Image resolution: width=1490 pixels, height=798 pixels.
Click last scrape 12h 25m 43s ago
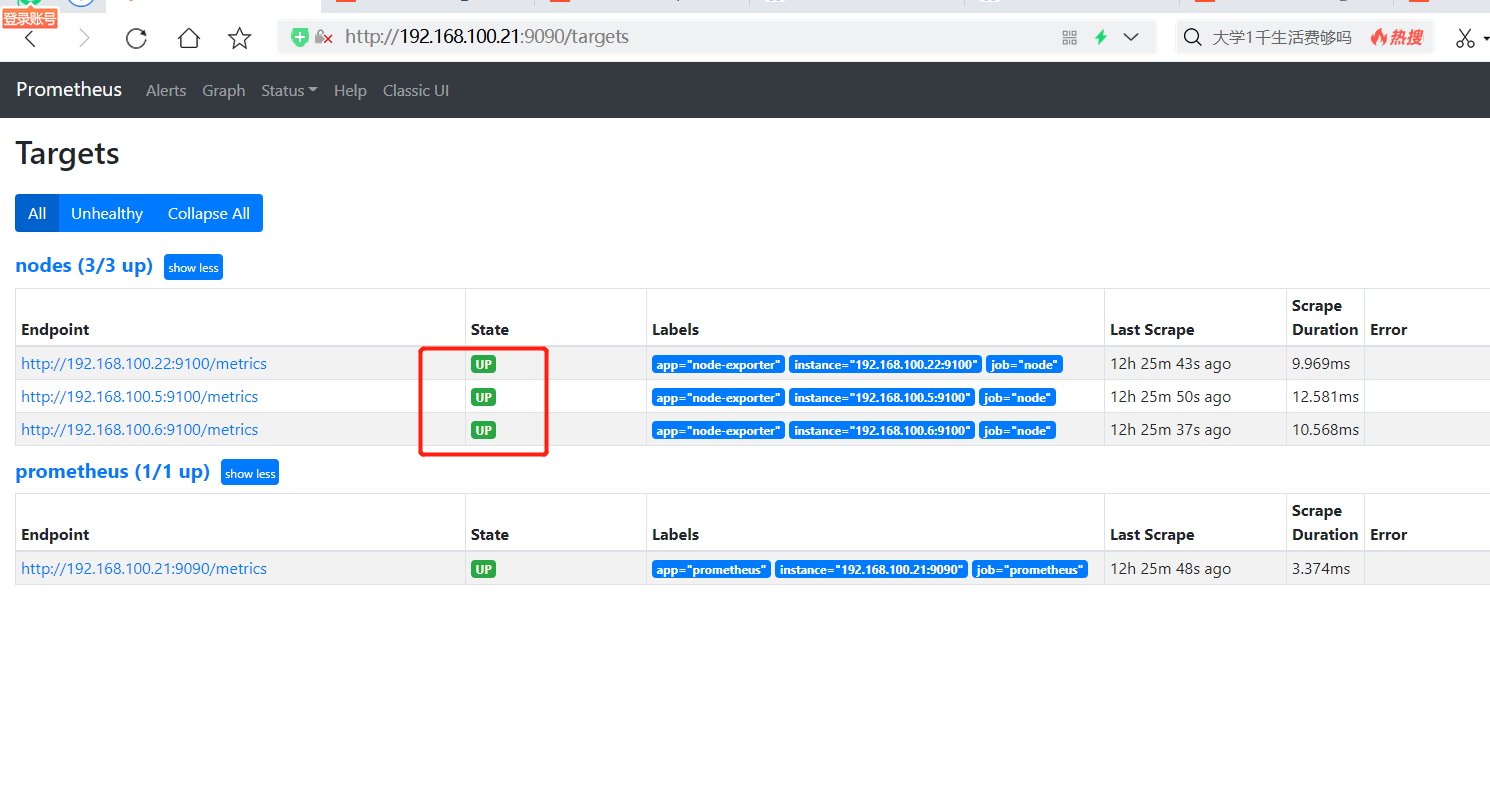(1170, 364)
